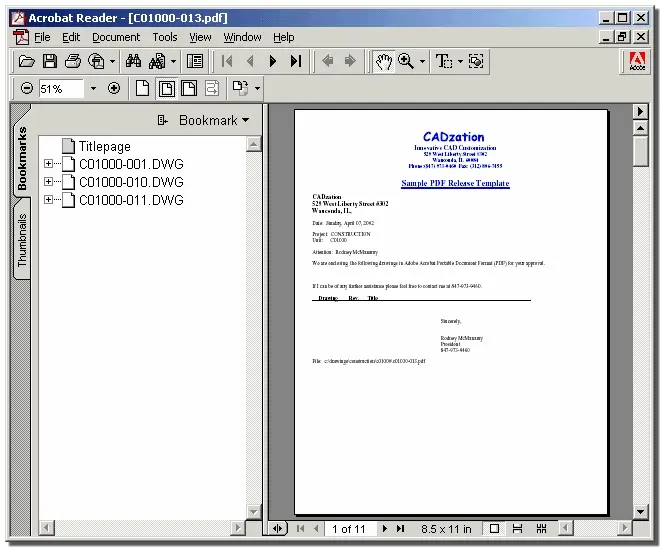This screenshot has width=660, height=547.
Task: Select the Zoom In magnifier tool
Action: [406, 62]
